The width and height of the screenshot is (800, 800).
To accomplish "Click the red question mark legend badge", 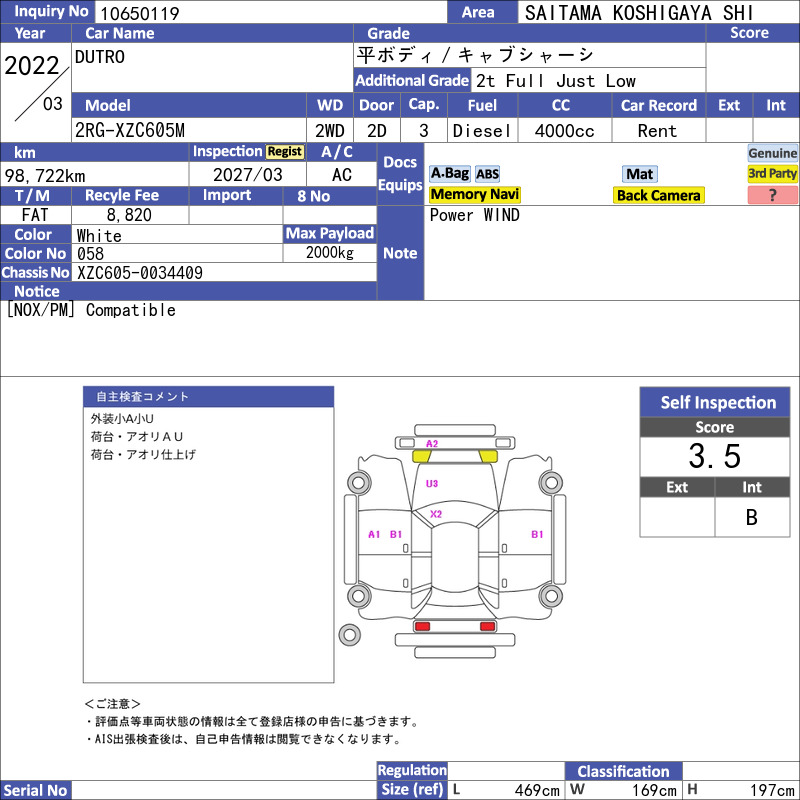I will tap(772, 195).
